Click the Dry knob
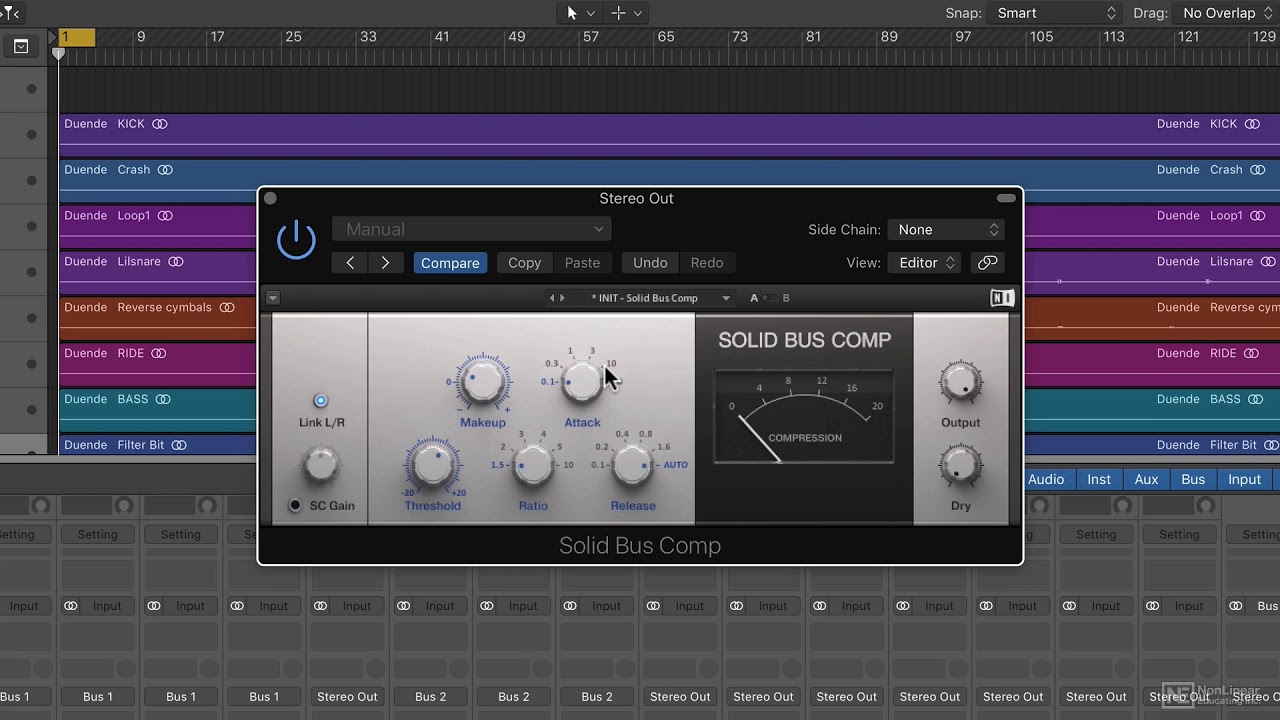Screen dimensions: 1280x720 click(960, 465)
